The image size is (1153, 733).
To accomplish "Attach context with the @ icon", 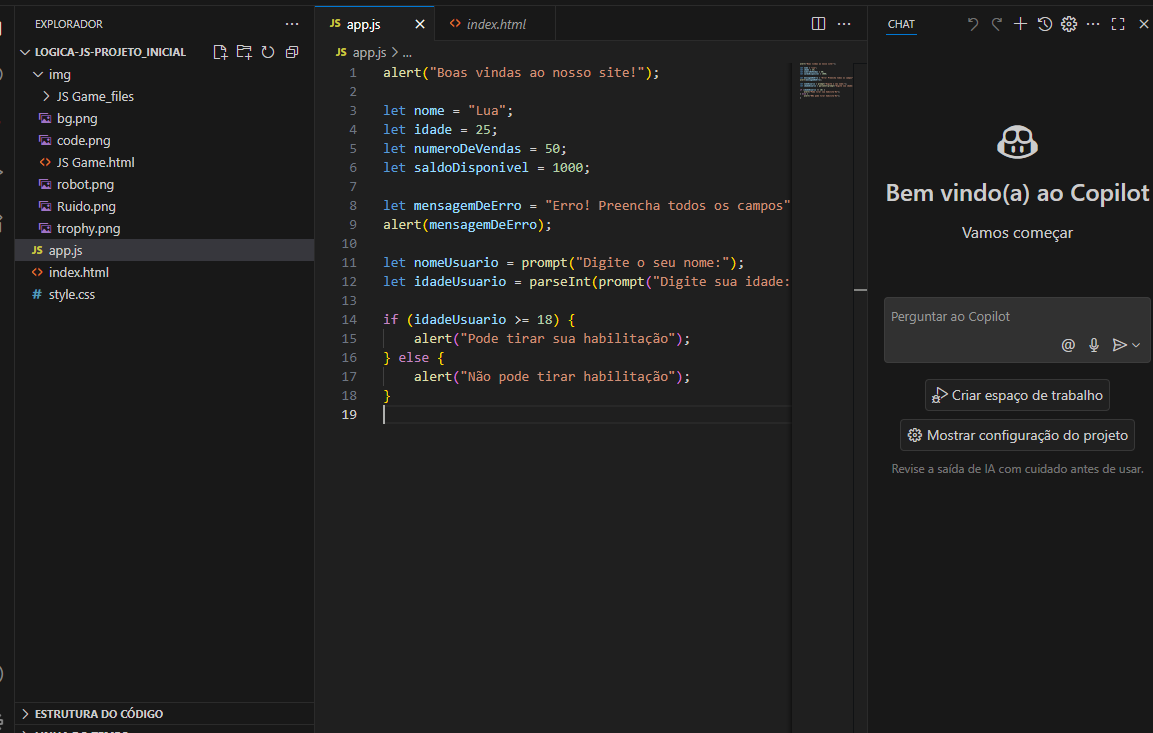I will (x=1068, y=345).
